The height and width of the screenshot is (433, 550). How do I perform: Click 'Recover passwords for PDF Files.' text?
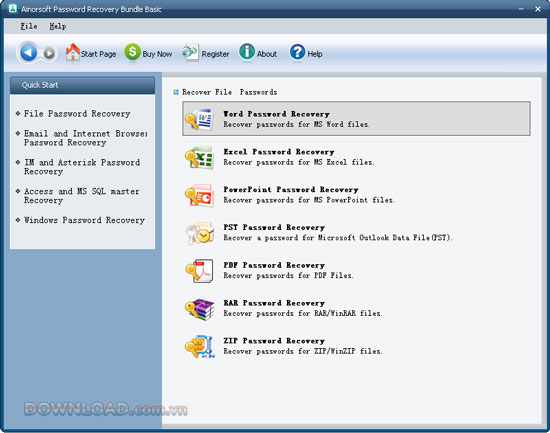coord(288,276)
